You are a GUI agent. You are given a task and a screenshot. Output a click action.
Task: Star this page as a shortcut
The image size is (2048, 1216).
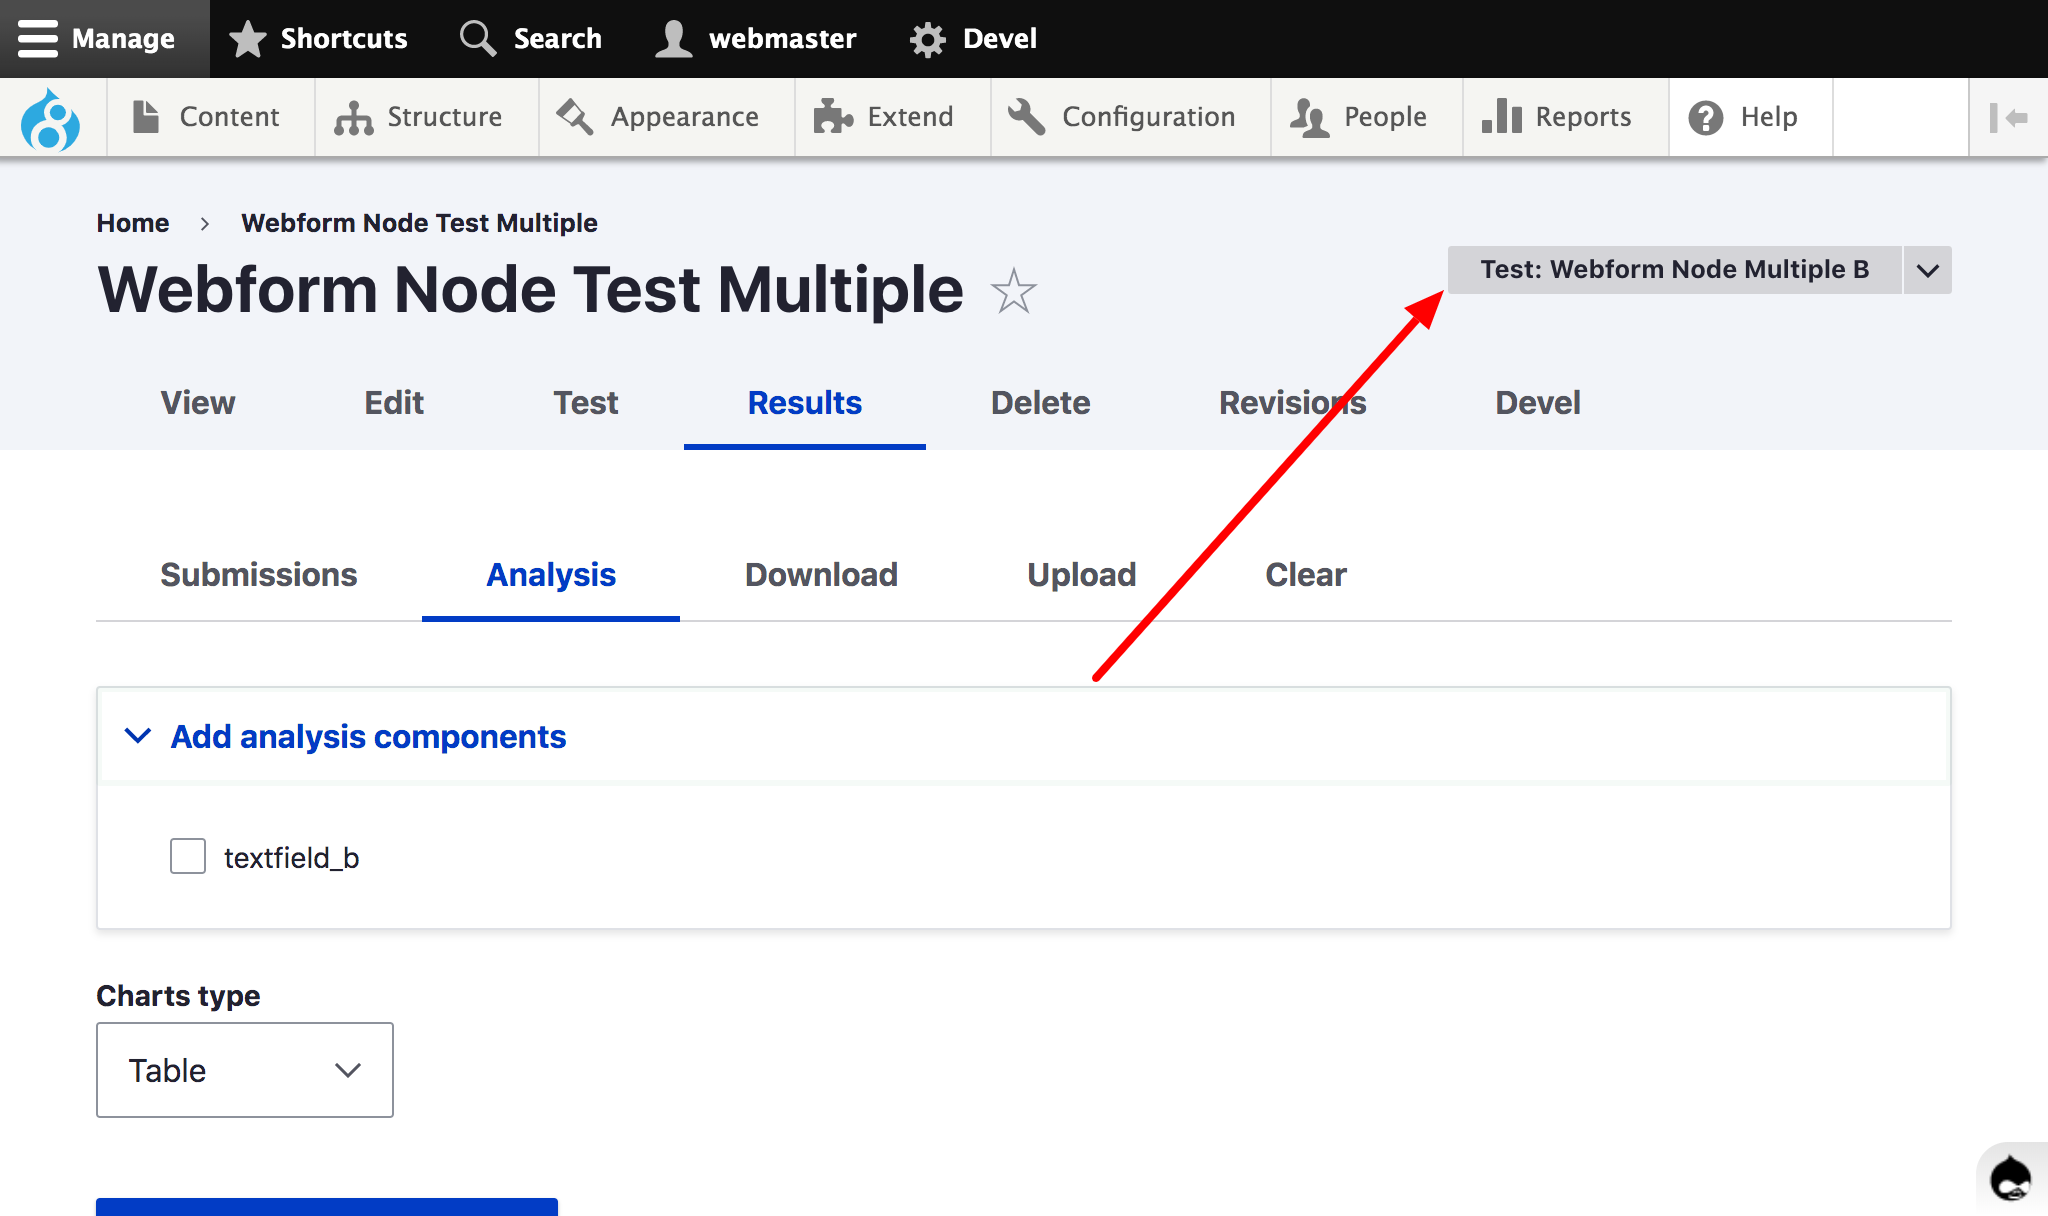(x=1013, y=291)
